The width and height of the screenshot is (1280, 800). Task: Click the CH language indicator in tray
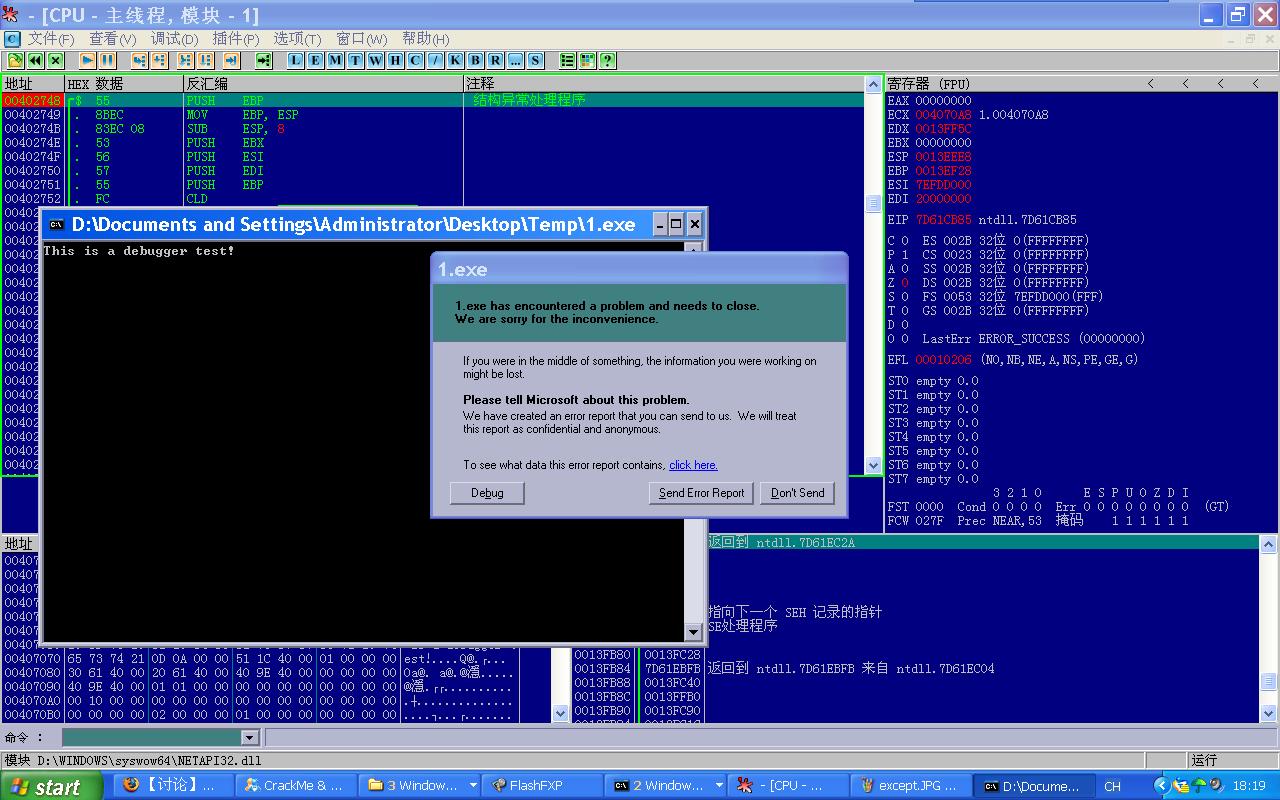(x=1113, y=786)
